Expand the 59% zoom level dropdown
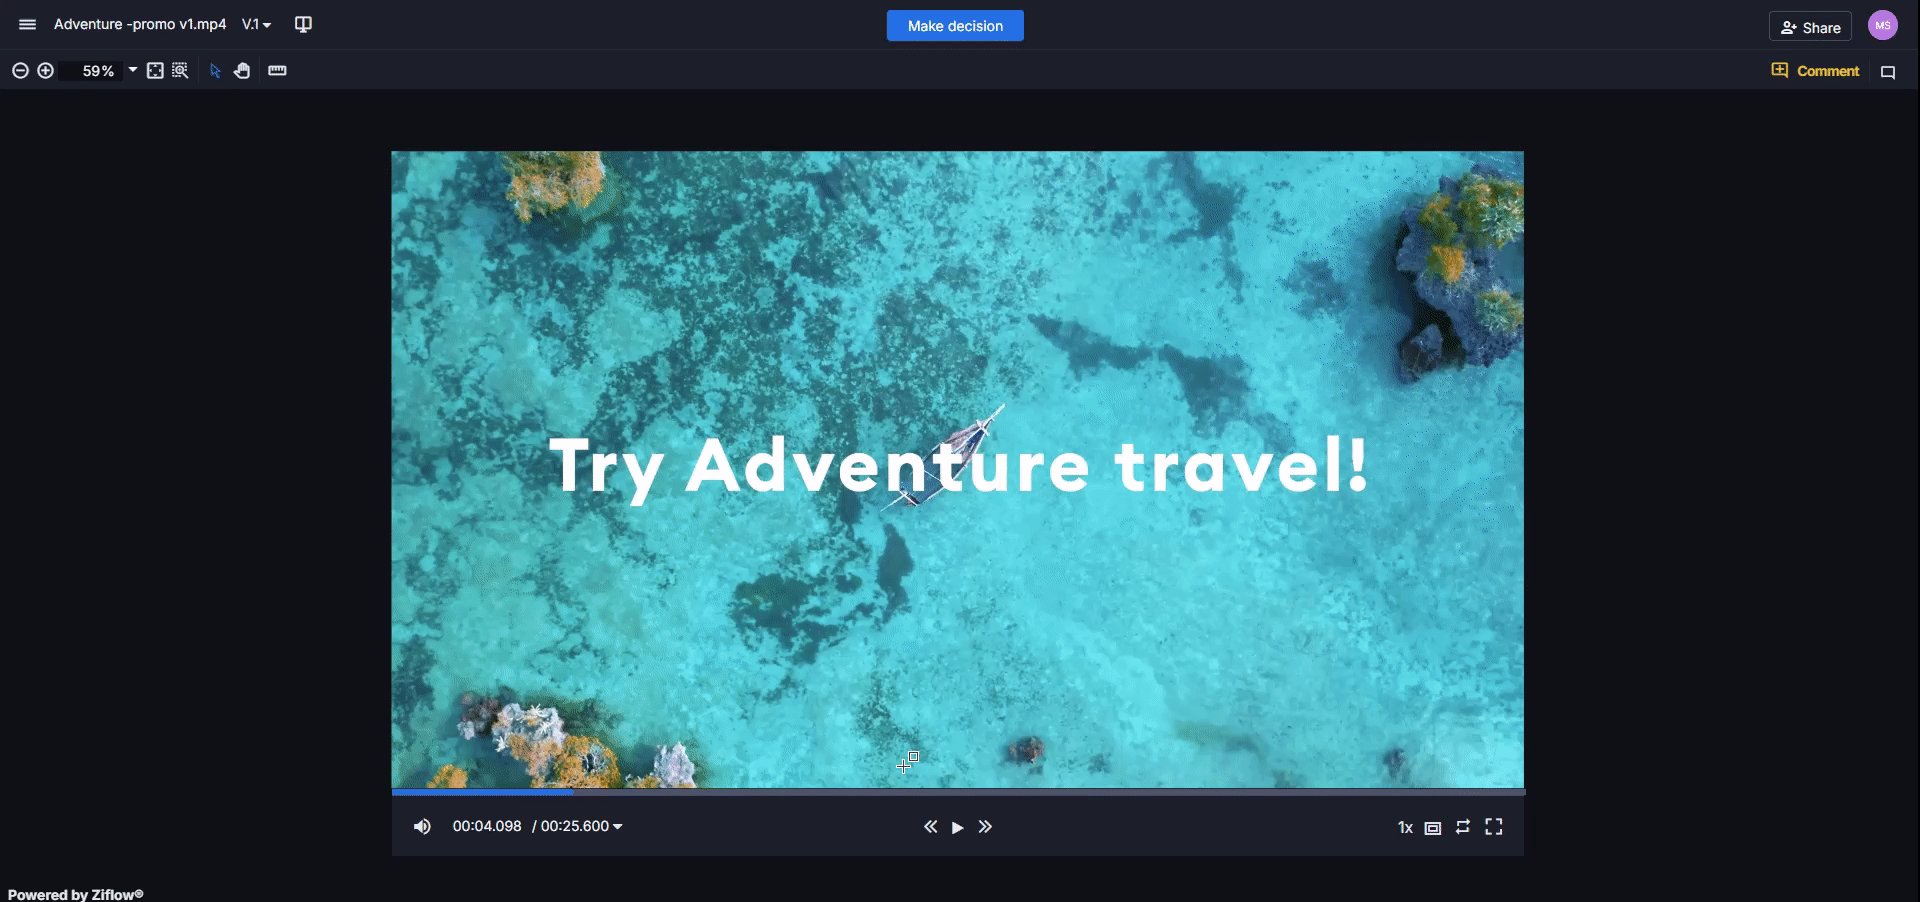 tap(132, 71)
